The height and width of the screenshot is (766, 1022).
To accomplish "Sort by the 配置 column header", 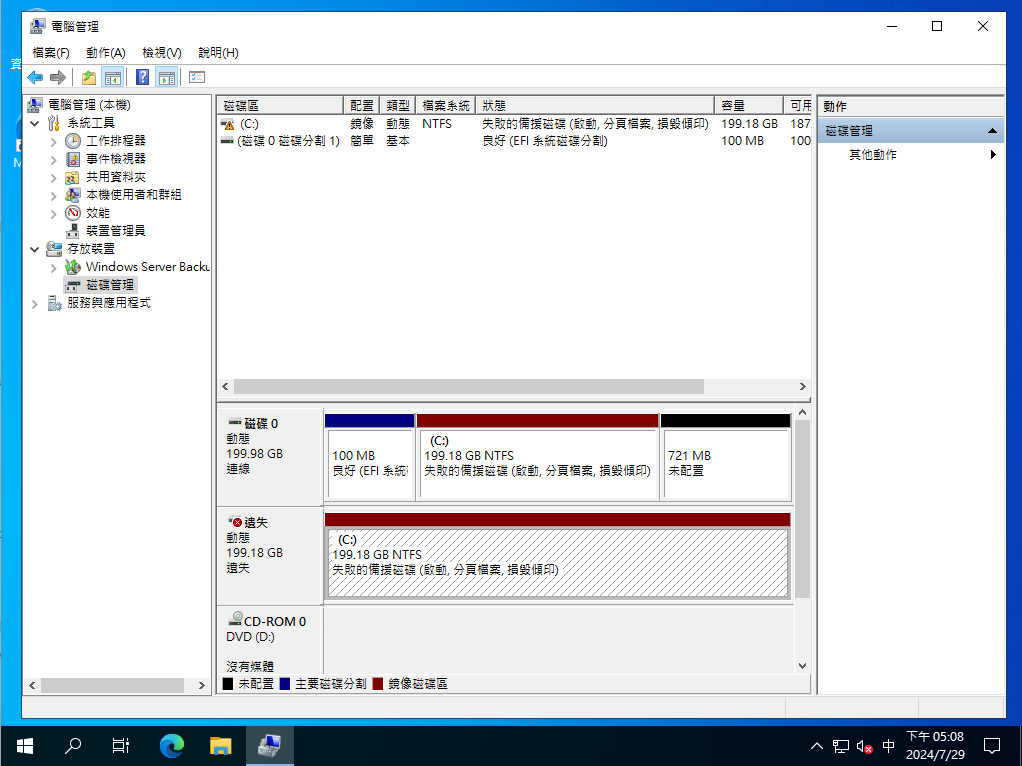I will click(x=361, y=105).
